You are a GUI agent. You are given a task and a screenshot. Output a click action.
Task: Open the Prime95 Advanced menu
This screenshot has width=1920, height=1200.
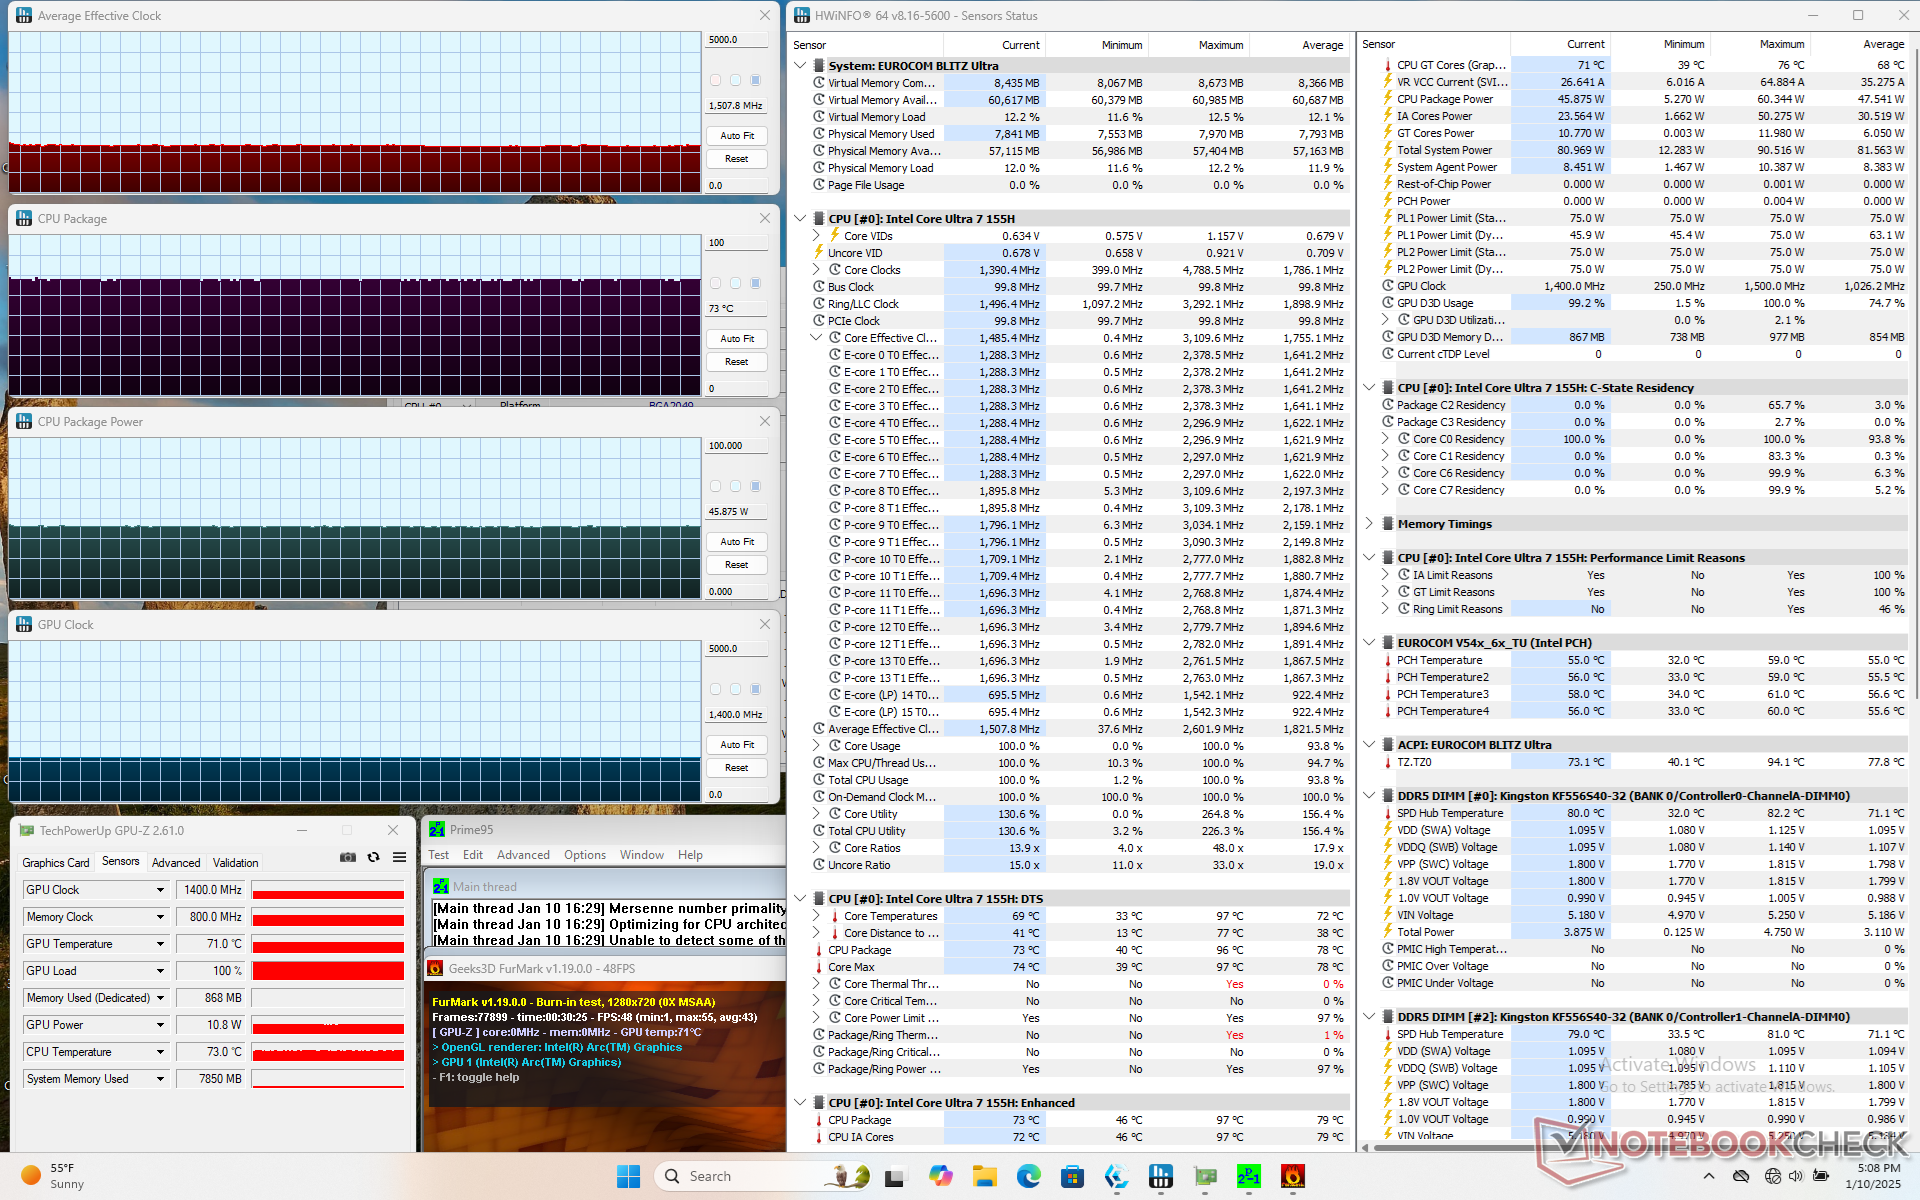[523, 855]
